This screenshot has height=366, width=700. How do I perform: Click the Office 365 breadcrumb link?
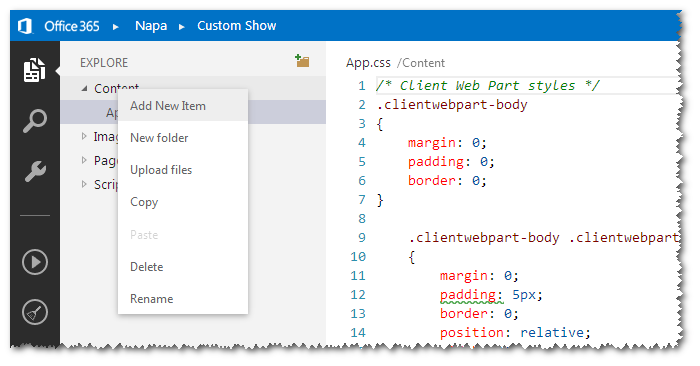(x=71, y=26)
